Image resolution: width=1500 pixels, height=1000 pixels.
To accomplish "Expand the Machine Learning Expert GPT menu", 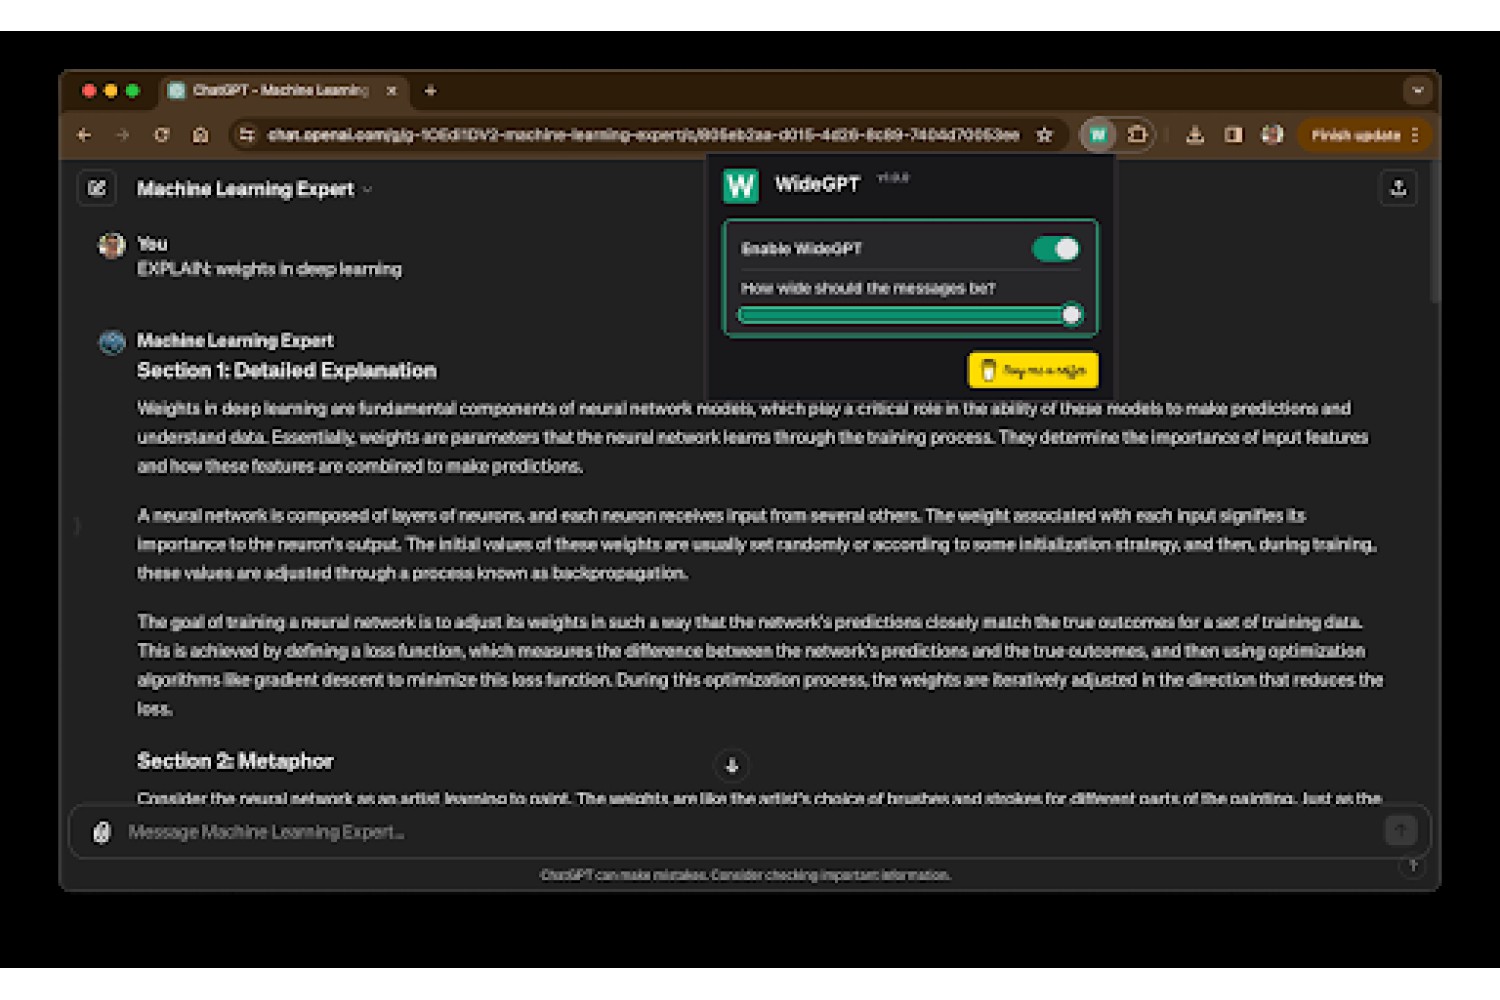I will tap(367, 189).
